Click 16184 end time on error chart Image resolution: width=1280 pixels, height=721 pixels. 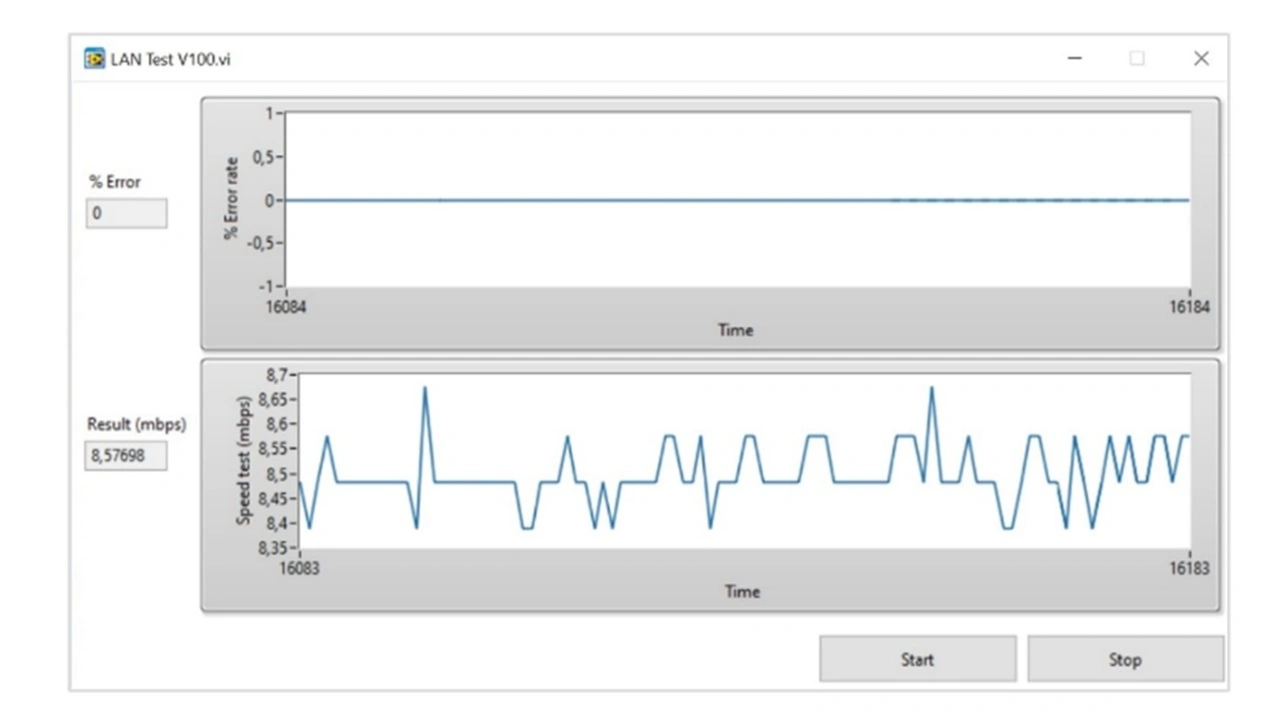[x=1189, y=307]
